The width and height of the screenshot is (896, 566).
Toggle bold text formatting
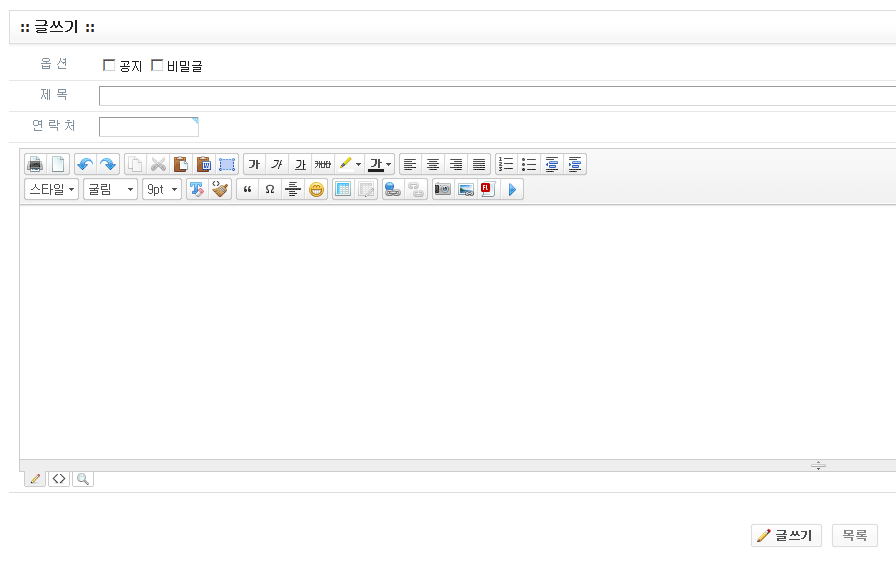click(254, 164)
